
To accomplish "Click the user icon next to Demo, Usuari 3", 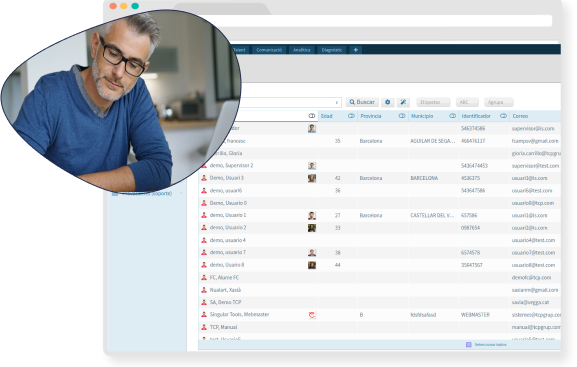I will coord(204,178).
